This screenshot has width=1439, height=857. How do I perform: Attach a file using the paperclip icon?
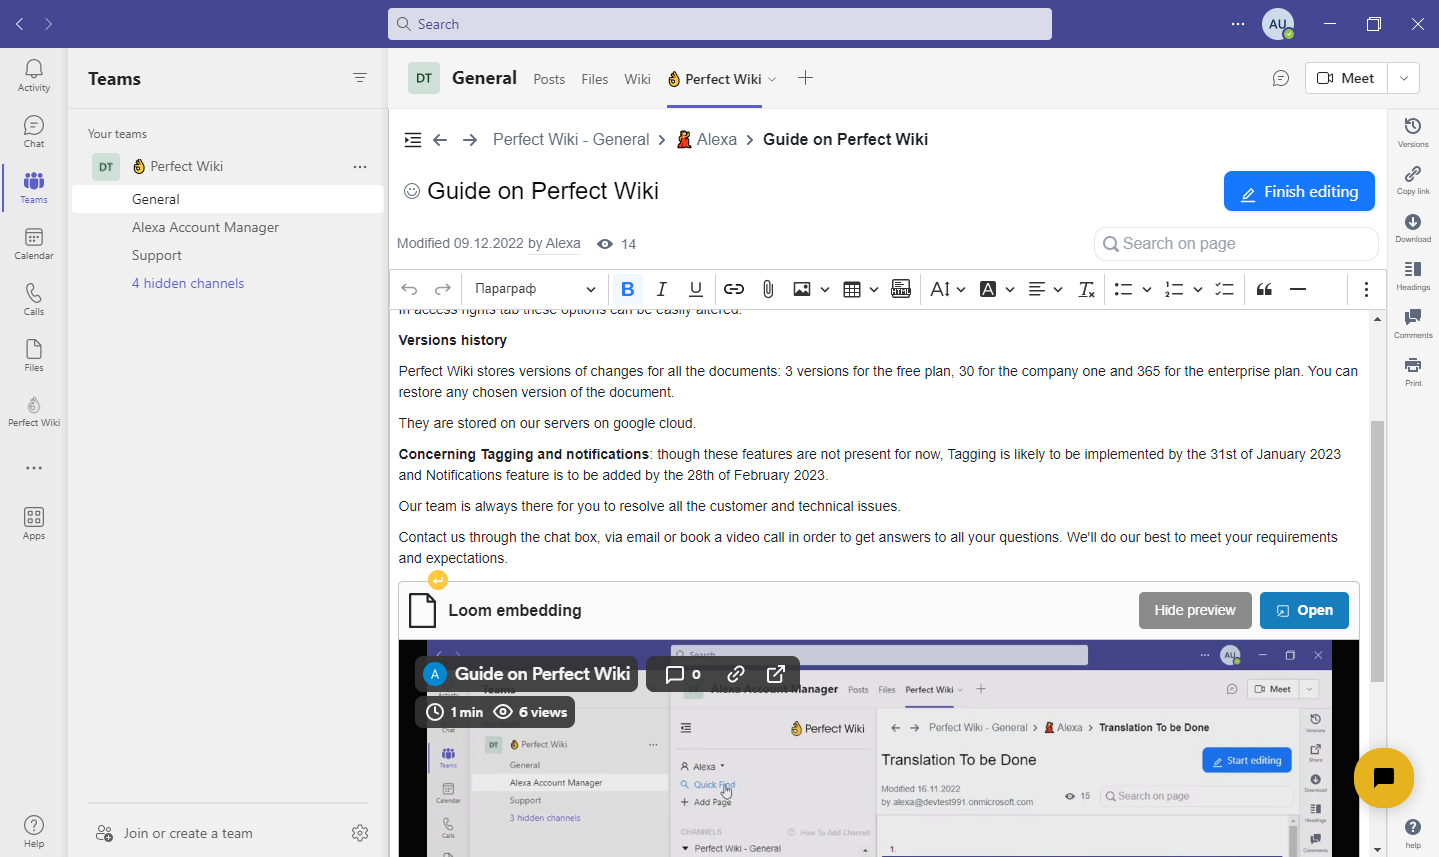coord(767,289)
